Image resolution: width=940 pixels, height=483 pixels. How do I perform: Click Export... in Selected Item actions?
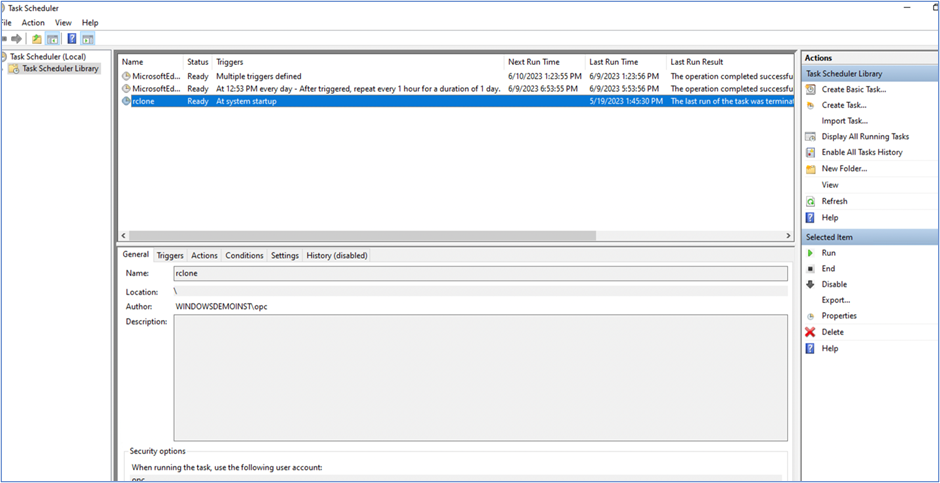coord(836,300)
